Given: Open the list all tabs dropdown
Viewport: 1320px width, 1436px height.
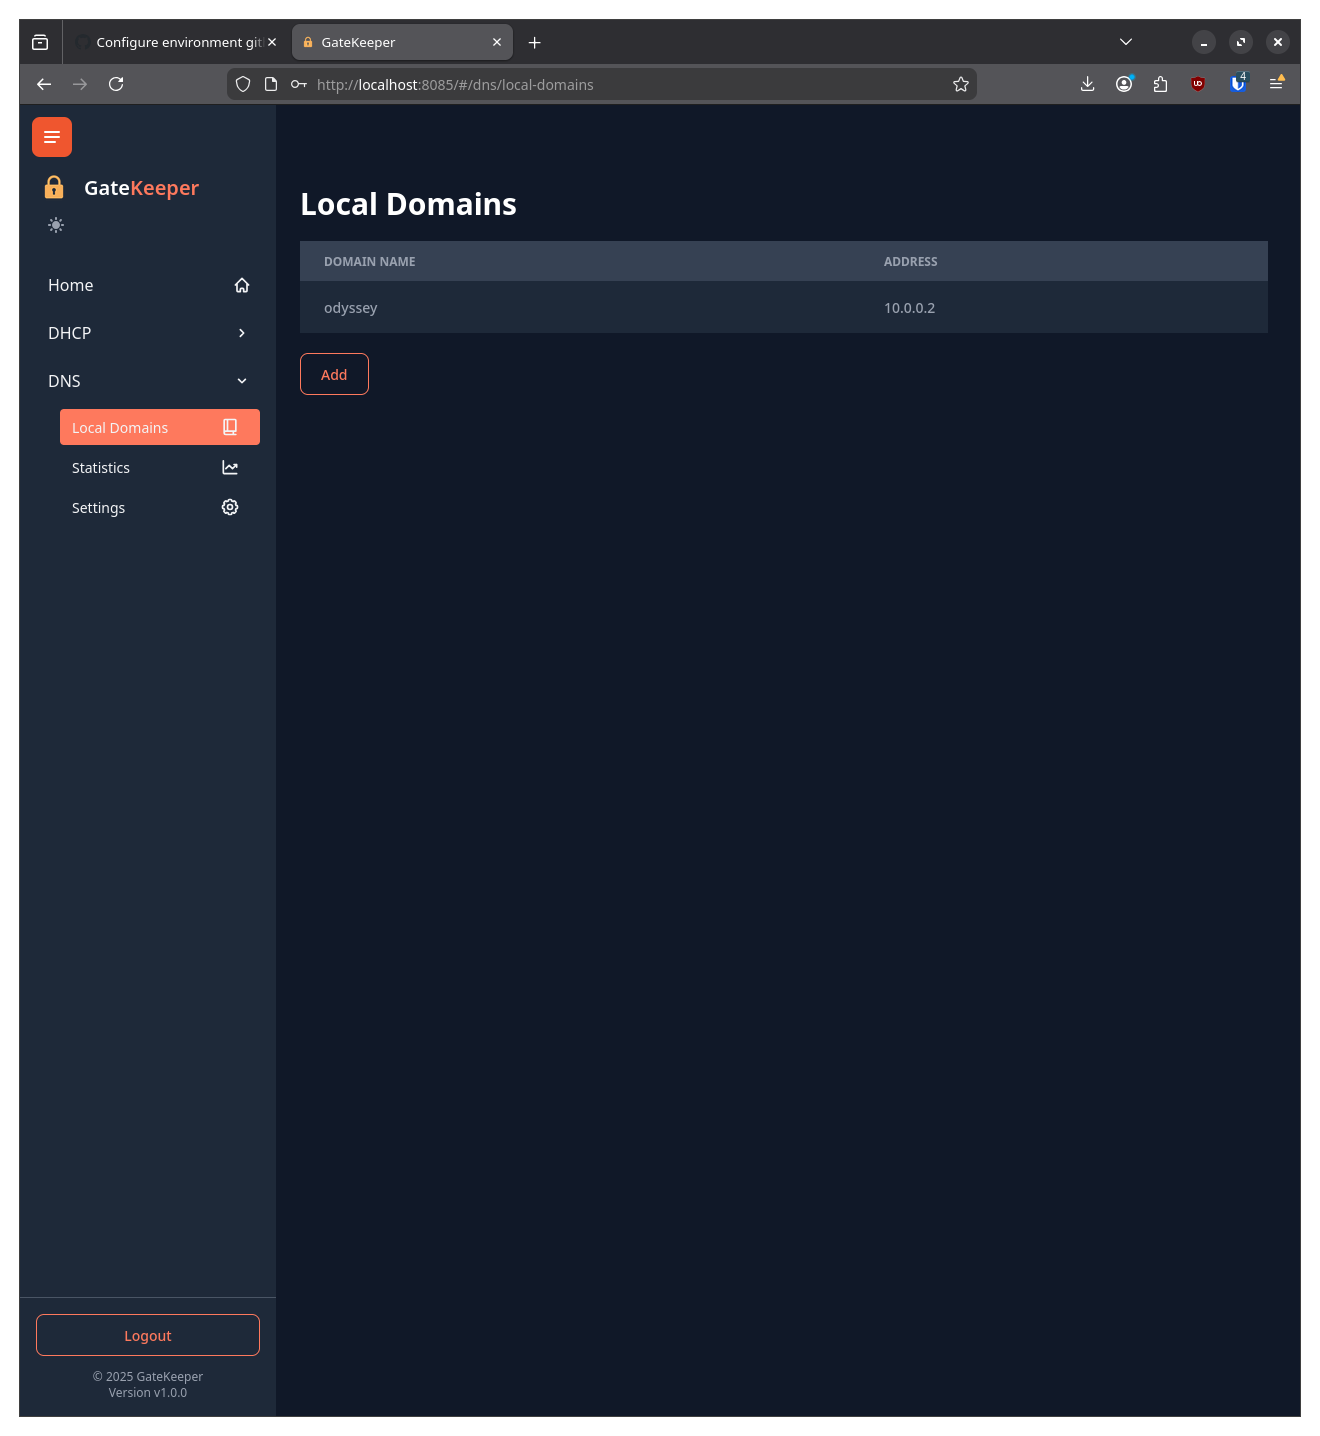Looking at the screenshot, I should pyautogui.click(x=1126, y=42).
